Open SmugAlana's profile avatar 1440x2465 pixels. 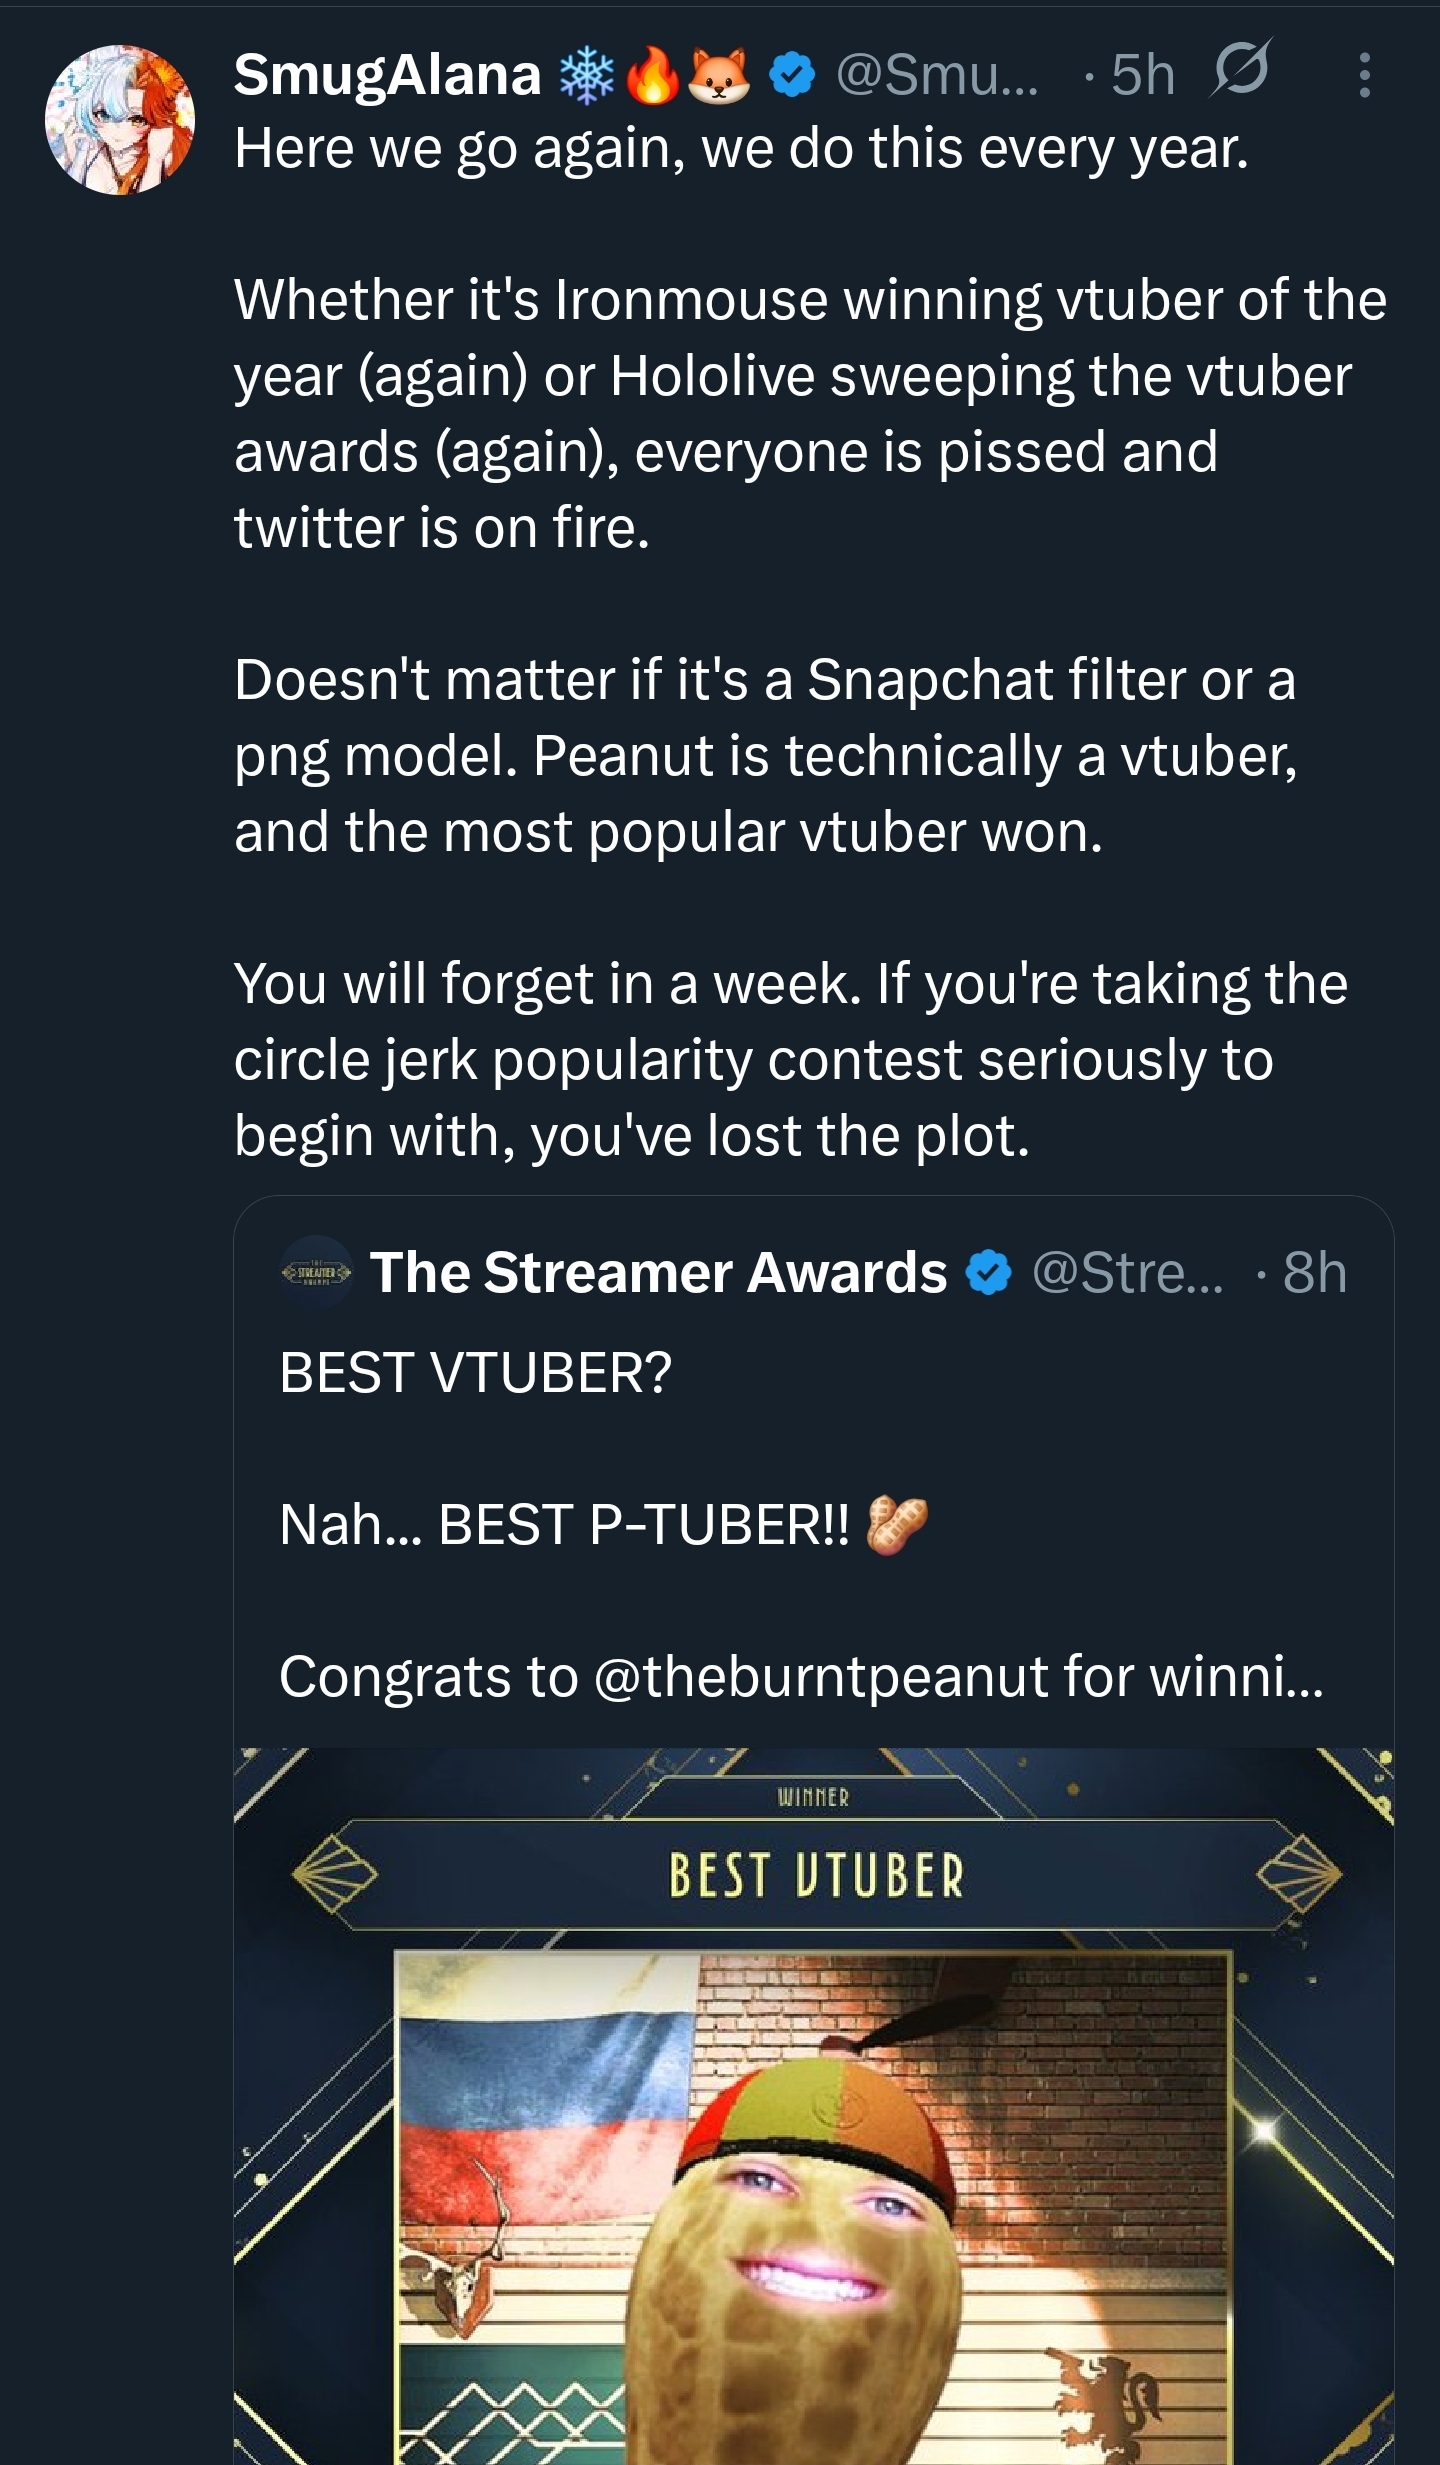click(x=119, y=119)
